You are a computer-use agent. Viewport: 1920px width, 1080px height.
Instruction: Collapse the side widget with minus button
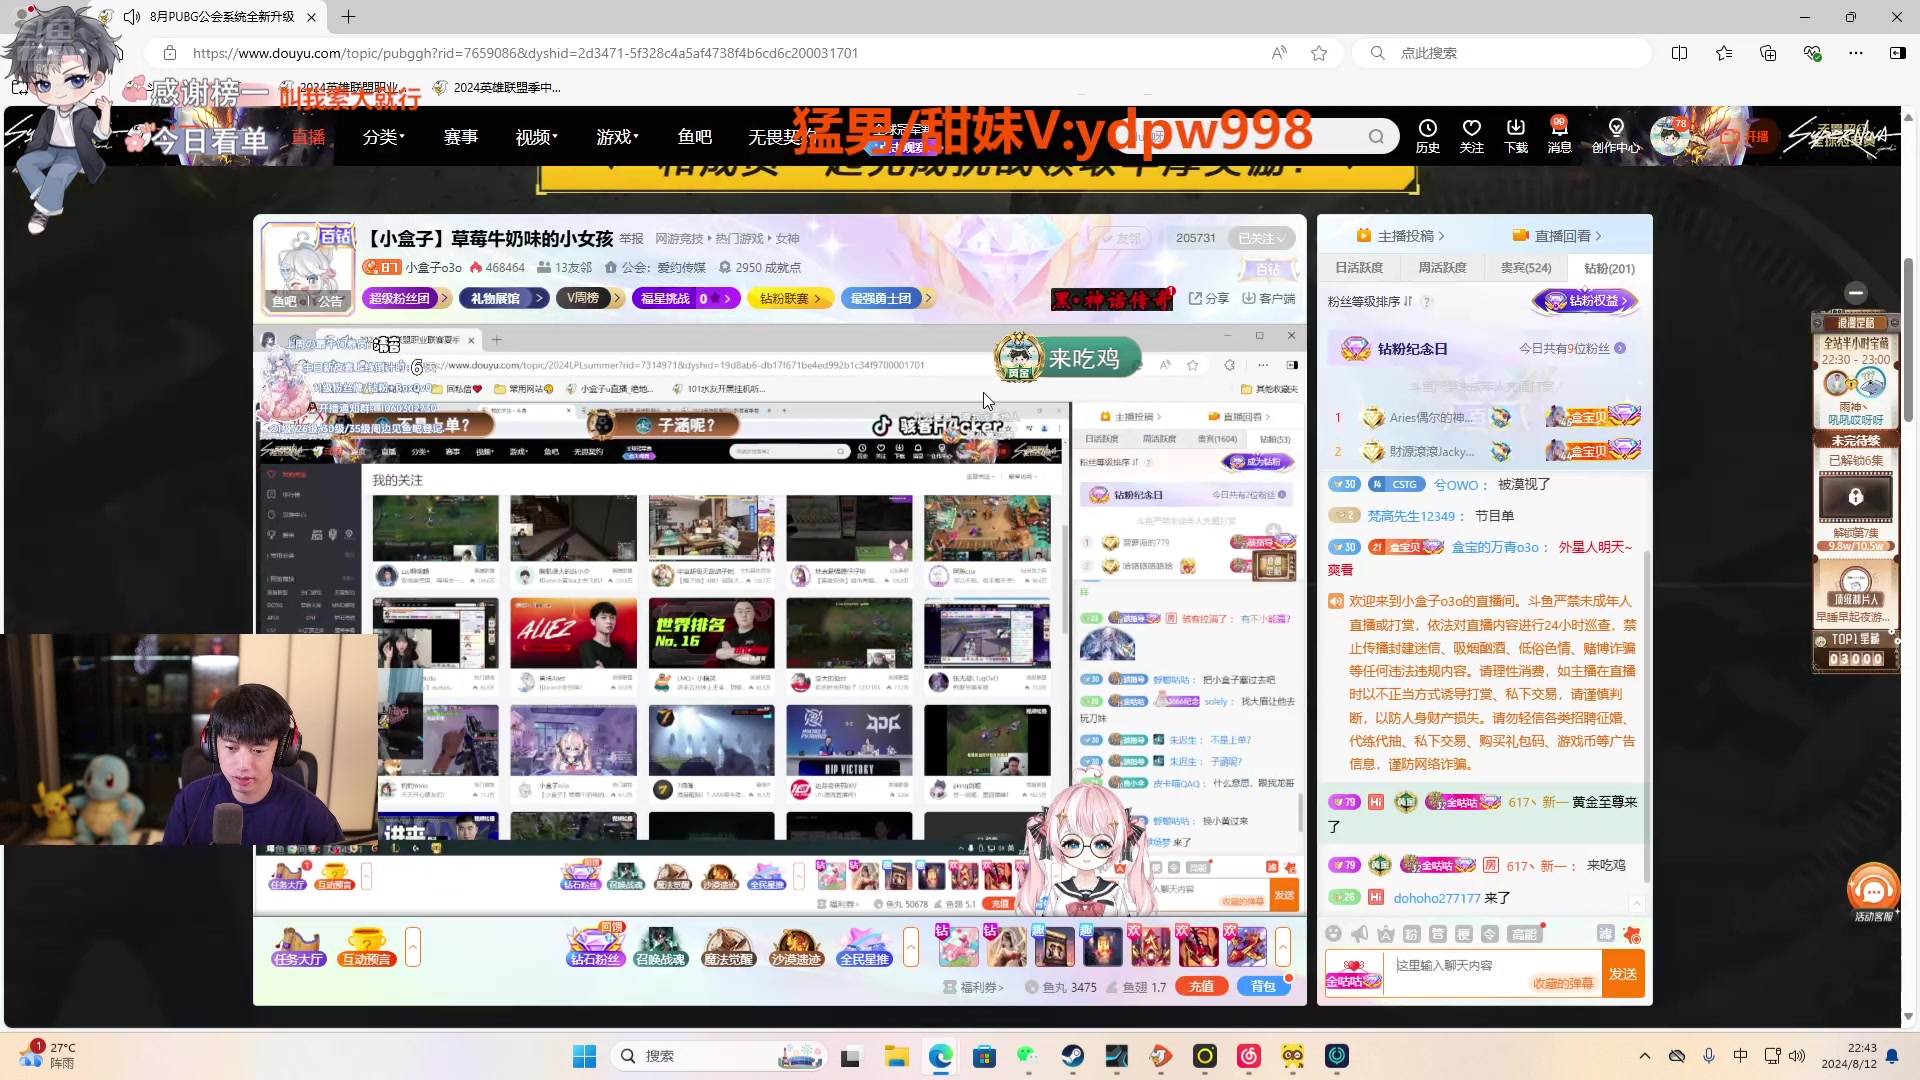coord(1856,292)
